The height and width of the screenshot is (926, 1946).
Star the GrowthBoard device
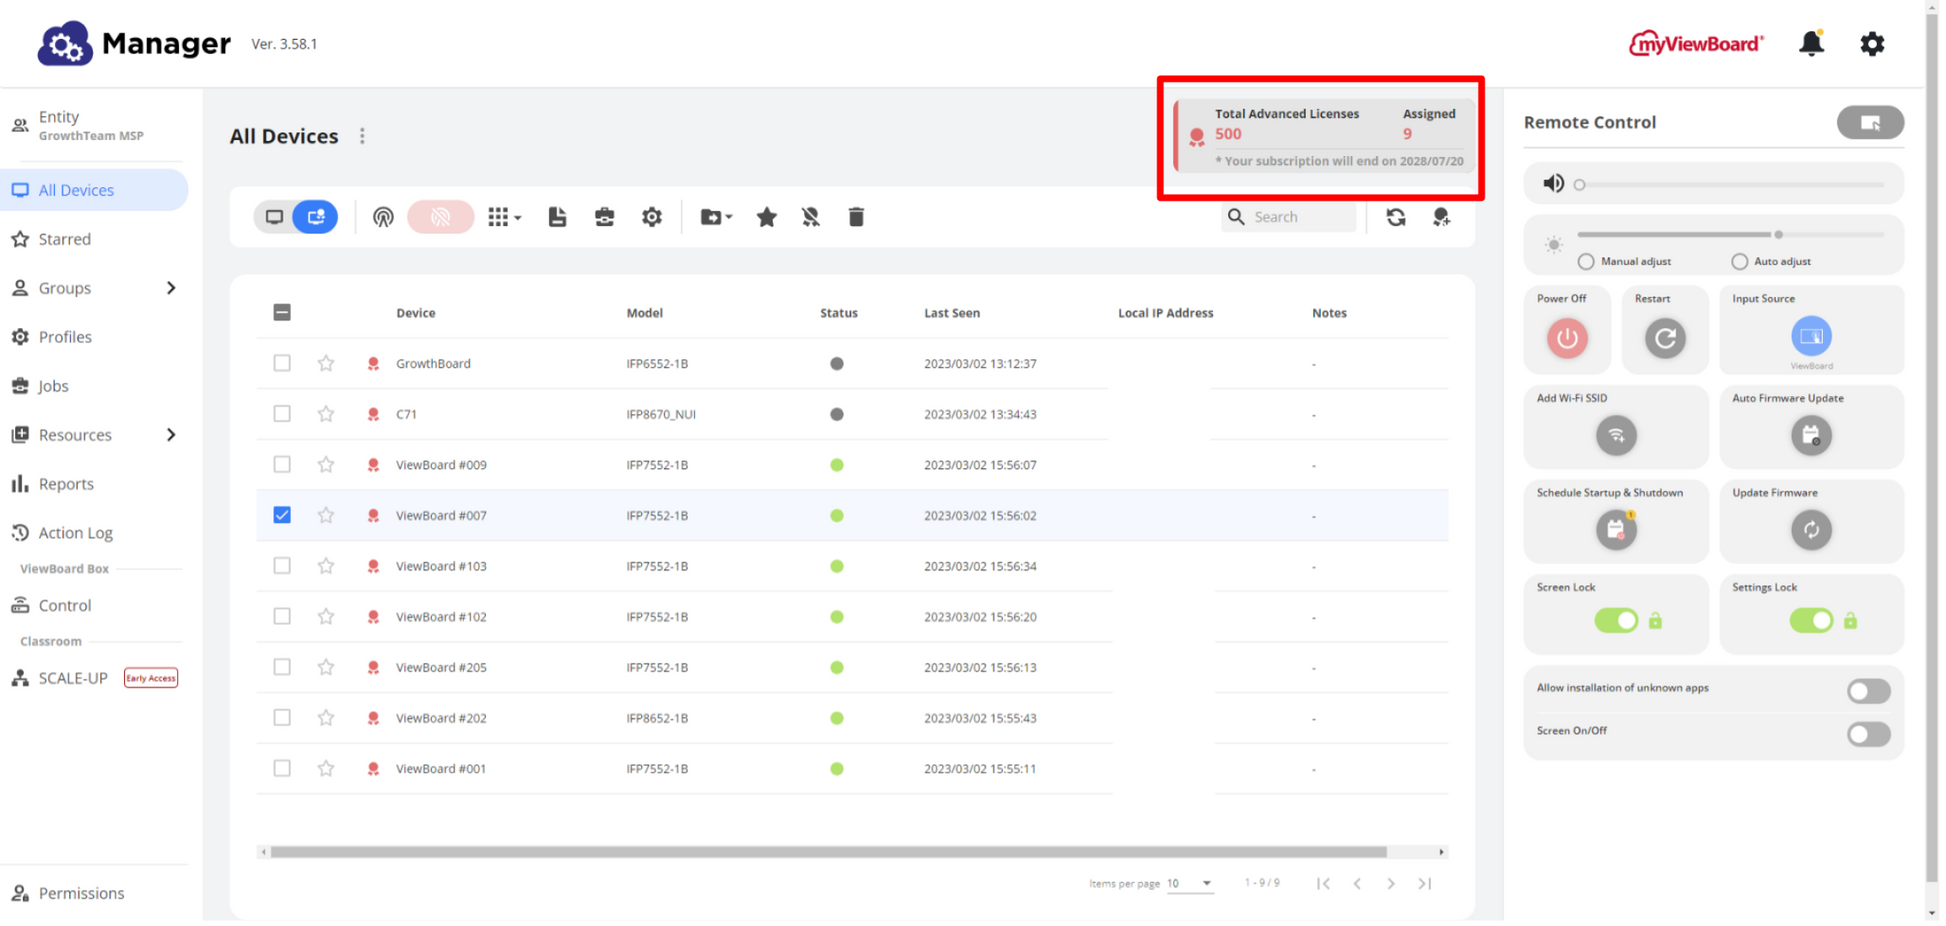click(x=326, y=364)
